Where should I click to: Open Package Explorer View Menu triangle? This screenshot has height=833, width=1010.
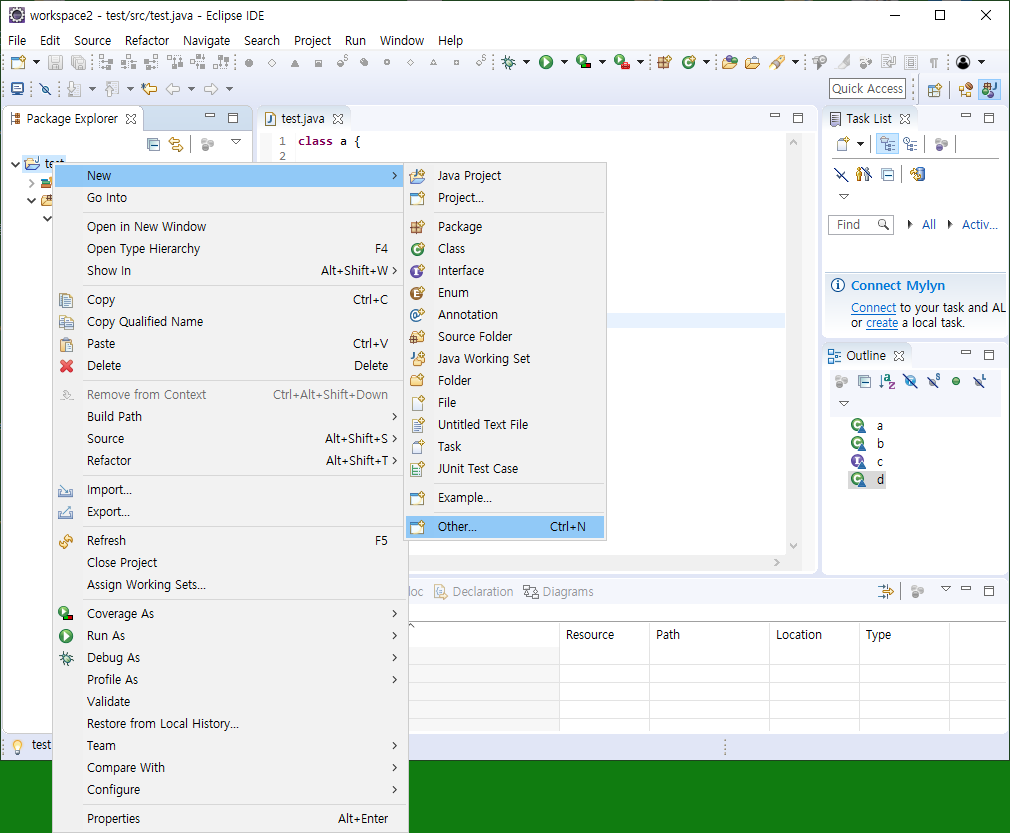click(x=236, y=142)
